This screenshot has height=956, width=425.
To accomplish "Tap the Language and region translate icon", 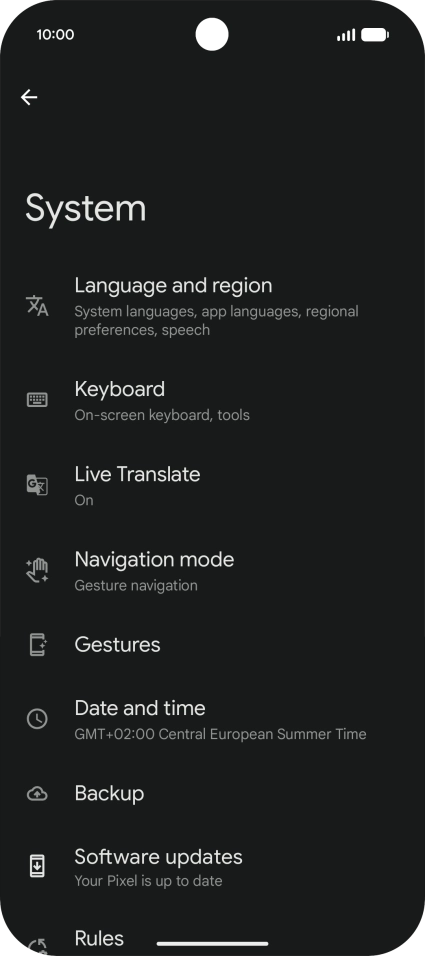I will tap(37, 305).
